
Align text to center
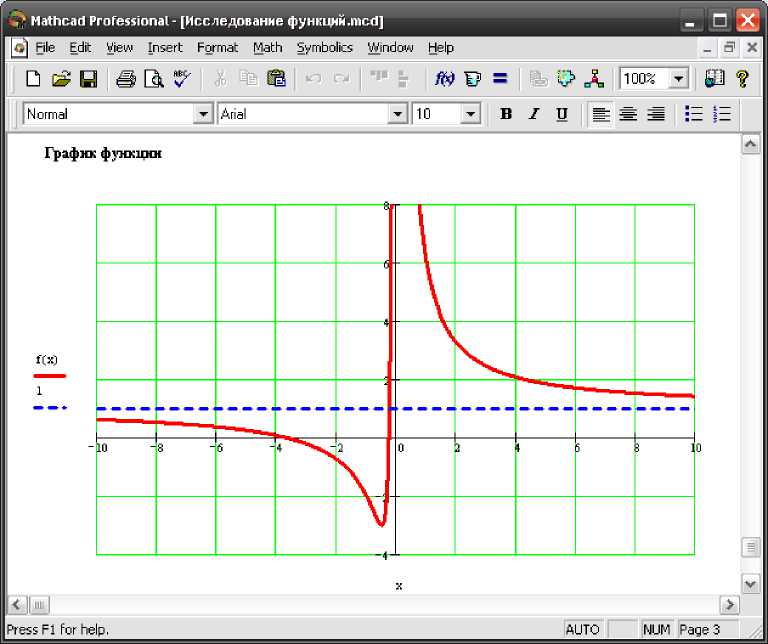click(628, 115)
